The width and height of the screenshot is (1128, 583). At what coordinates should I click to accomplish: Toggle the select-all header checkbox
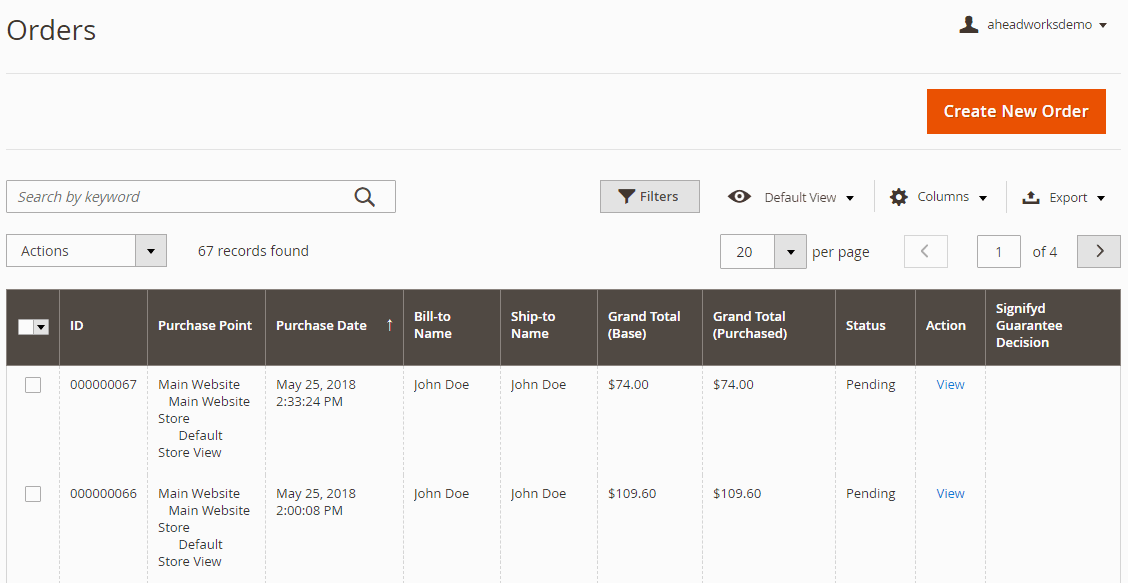[26, 327]
